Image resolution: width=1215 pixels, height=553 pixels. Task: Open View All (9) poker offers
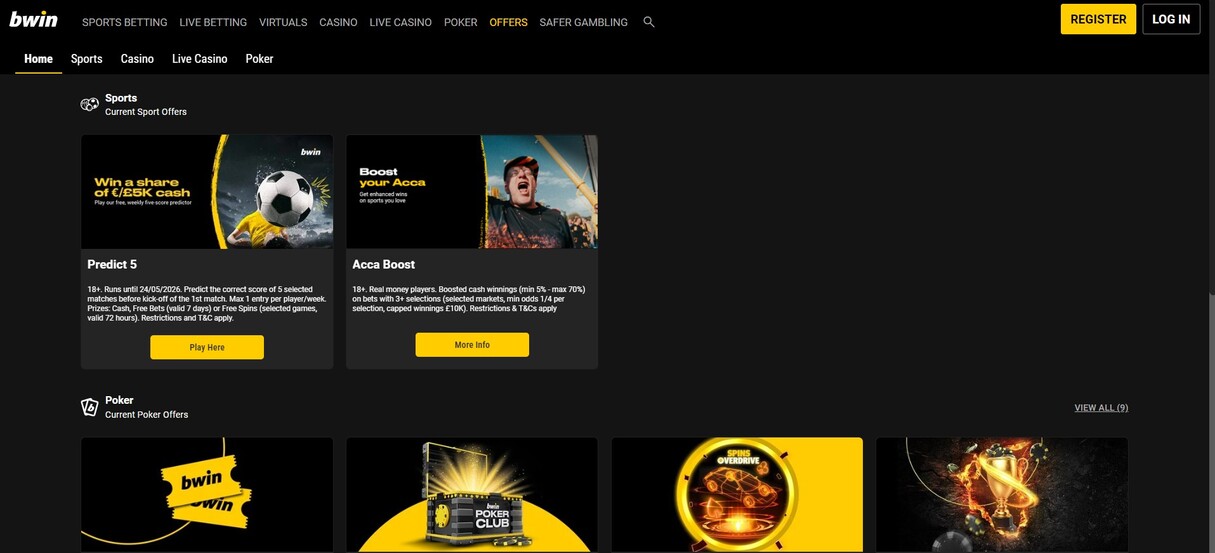(x=1101, y=408)
